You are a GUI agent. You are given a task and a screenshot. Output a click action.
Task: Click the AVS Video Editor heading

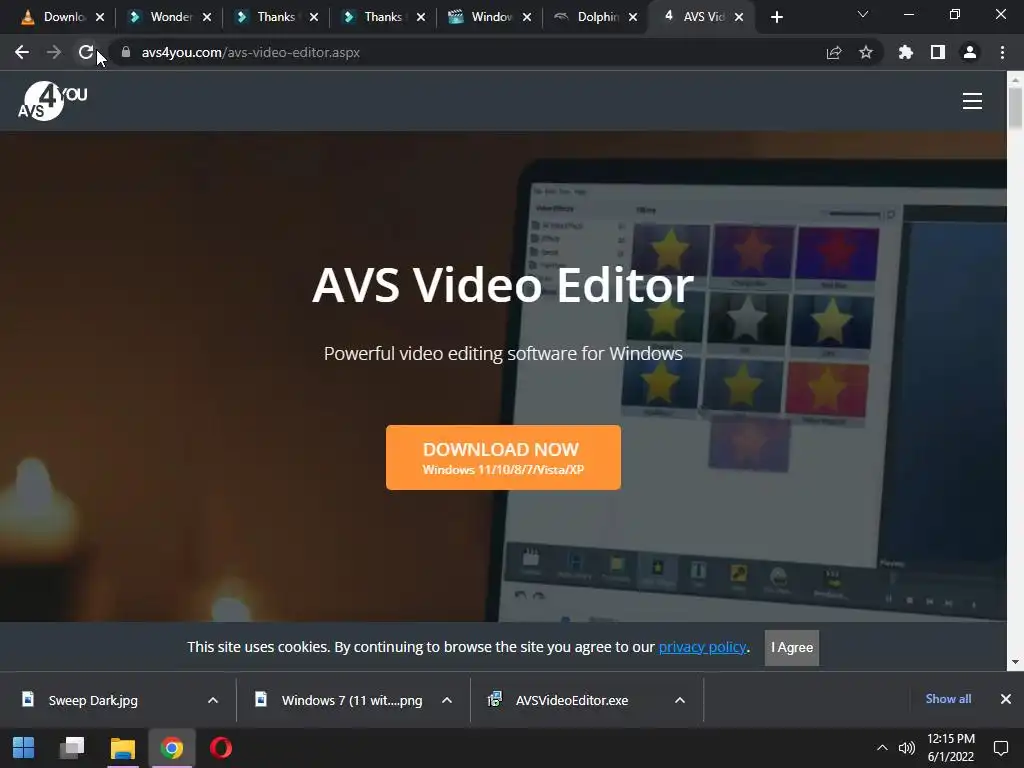503,285
